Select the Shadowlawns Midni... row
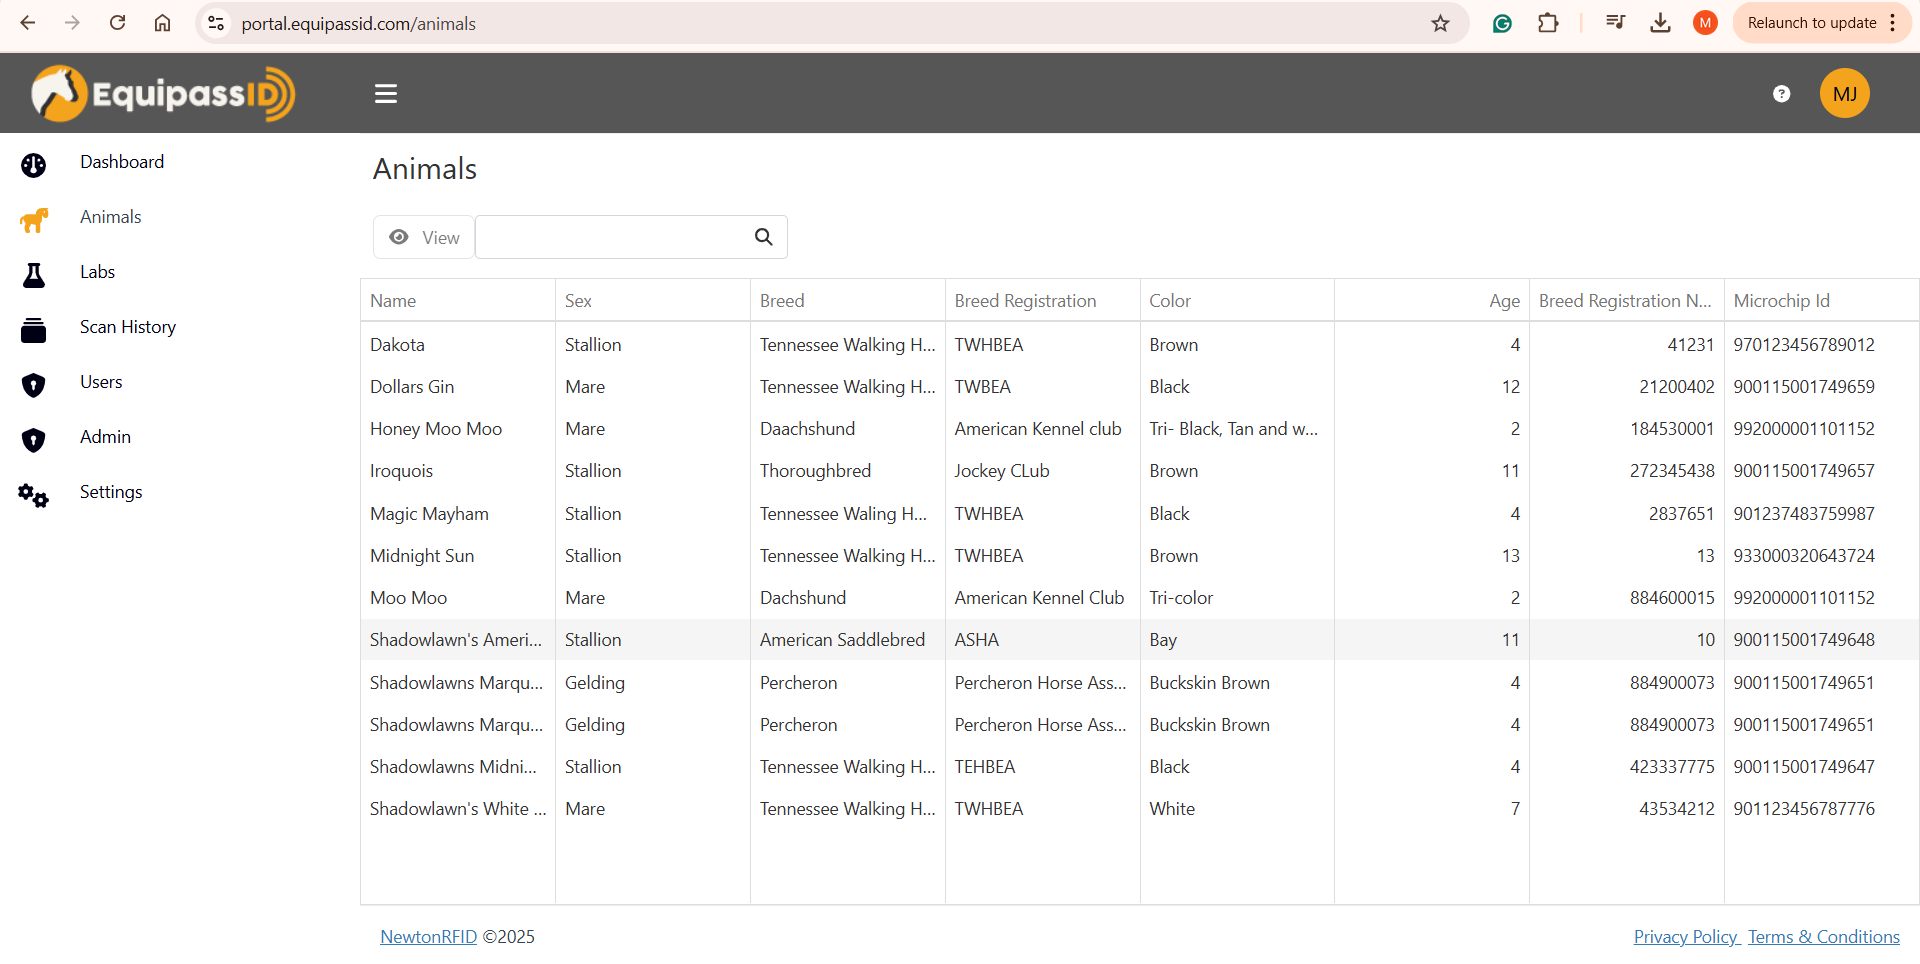Screen dimensions: 1920x964 click(x=1140, y=767)
